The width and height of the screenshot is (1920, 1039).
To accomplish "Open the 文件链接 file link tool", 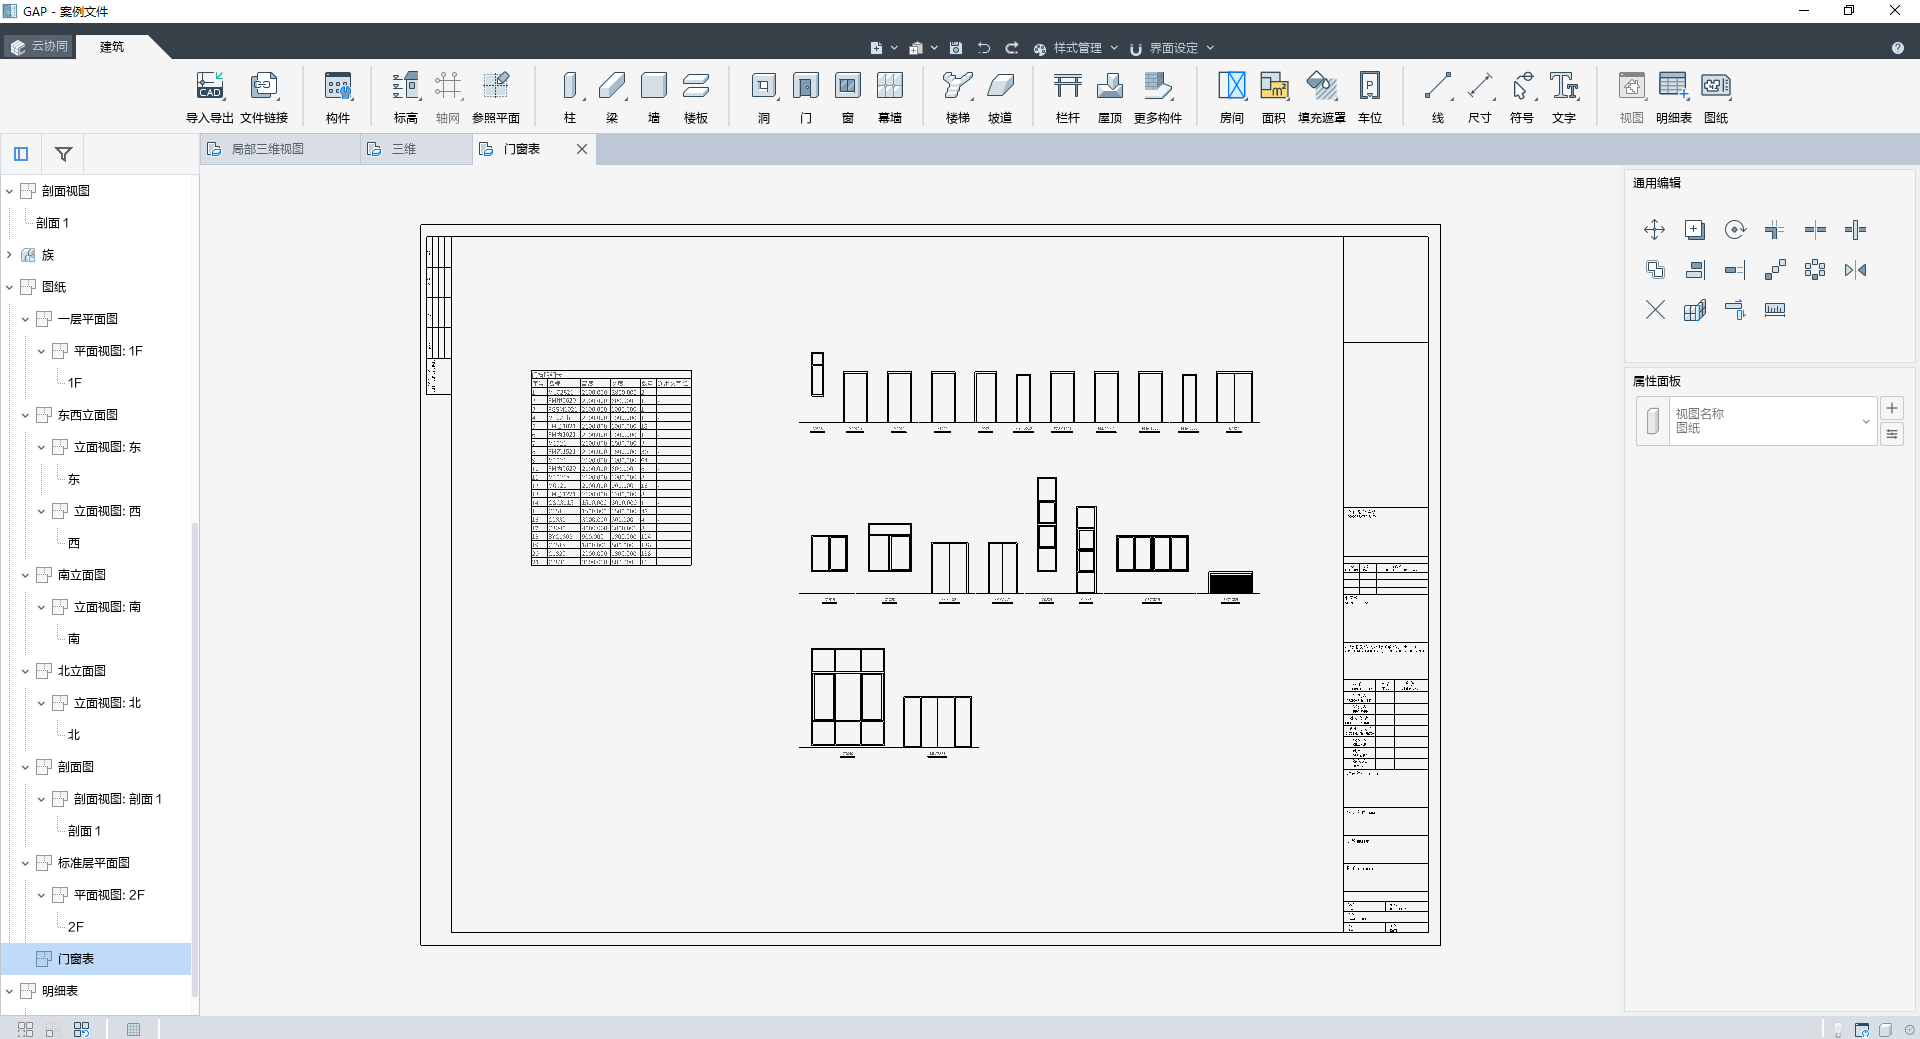I will click(264, 97).
